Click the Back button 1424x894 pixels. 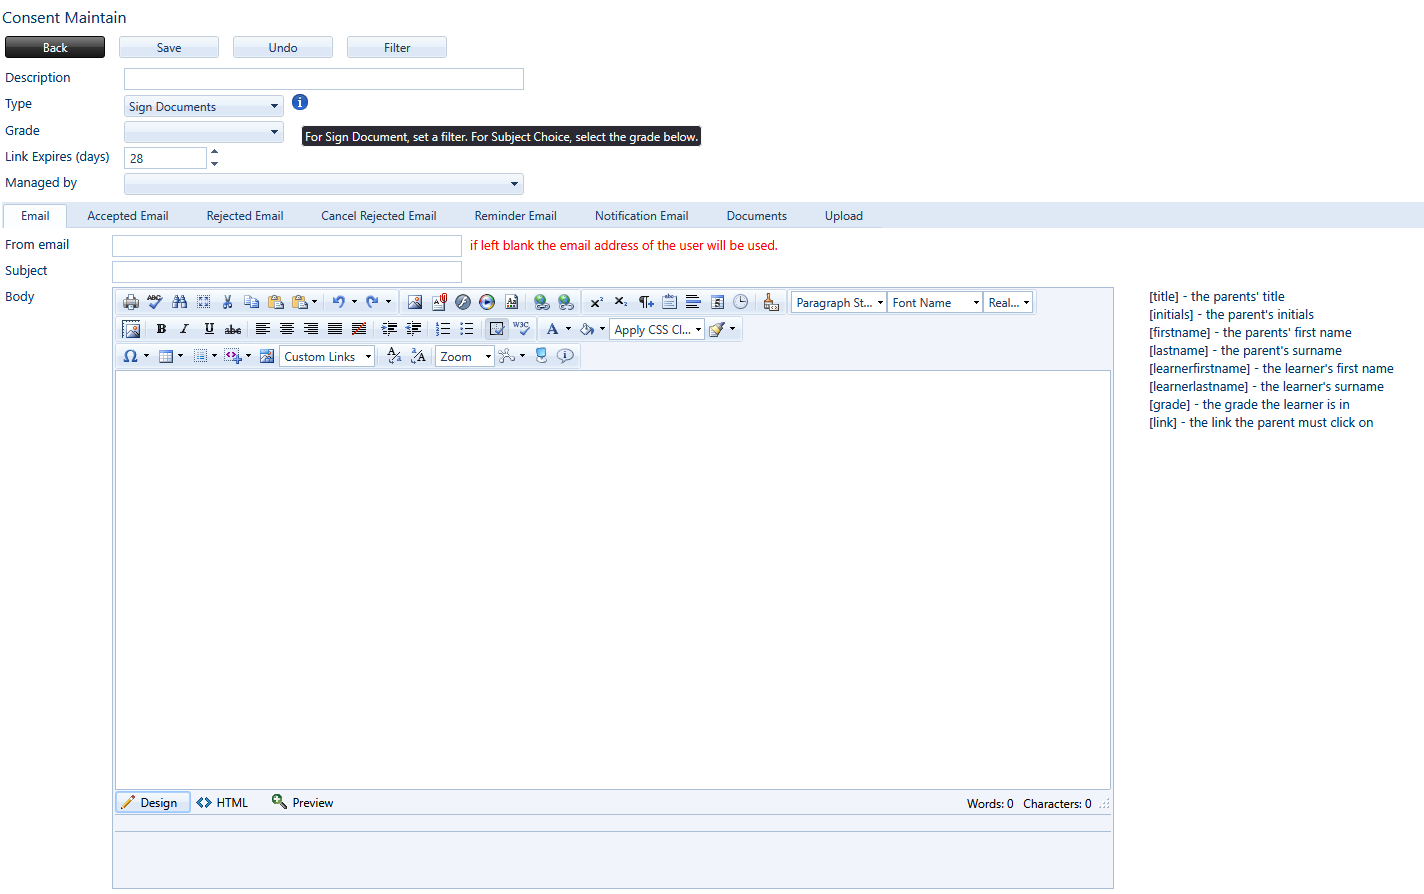pos(55,47)
